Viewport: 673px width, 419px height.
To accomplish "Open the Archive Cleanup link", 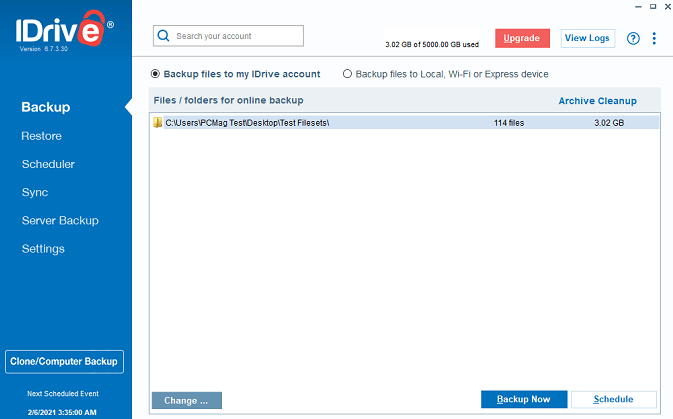I will 597,101.
